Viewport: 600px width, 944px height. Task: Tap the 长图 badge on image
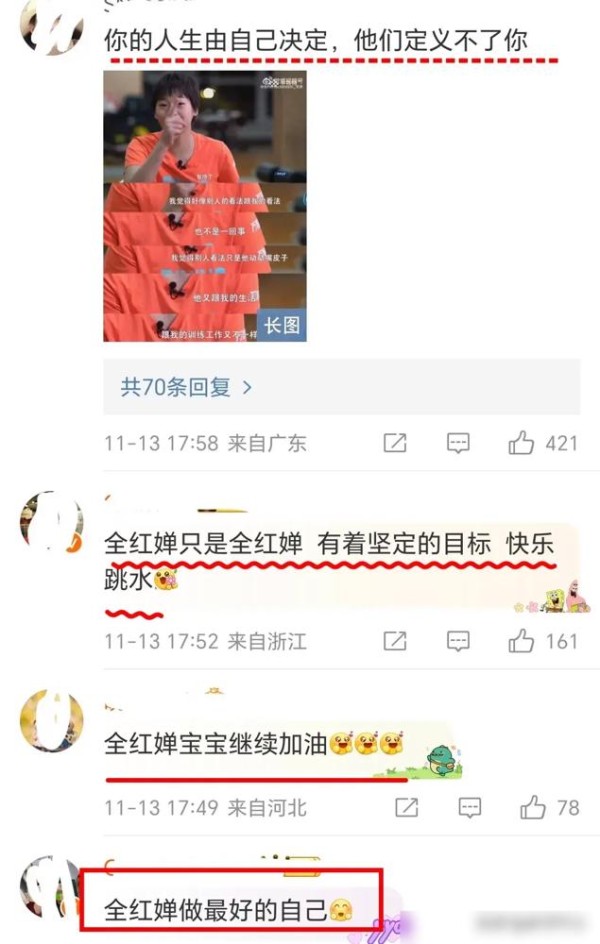pyautogui.click(x=282, y=326)
